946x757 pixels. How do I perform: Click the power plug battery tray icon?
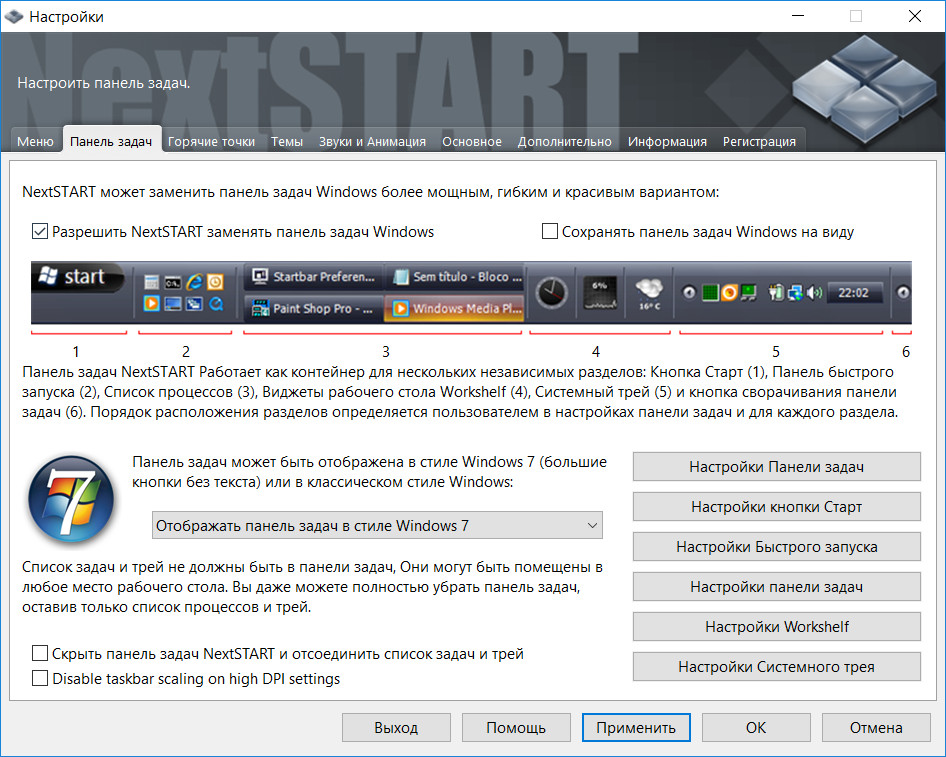pyautogui.click(x=776, y=293)
